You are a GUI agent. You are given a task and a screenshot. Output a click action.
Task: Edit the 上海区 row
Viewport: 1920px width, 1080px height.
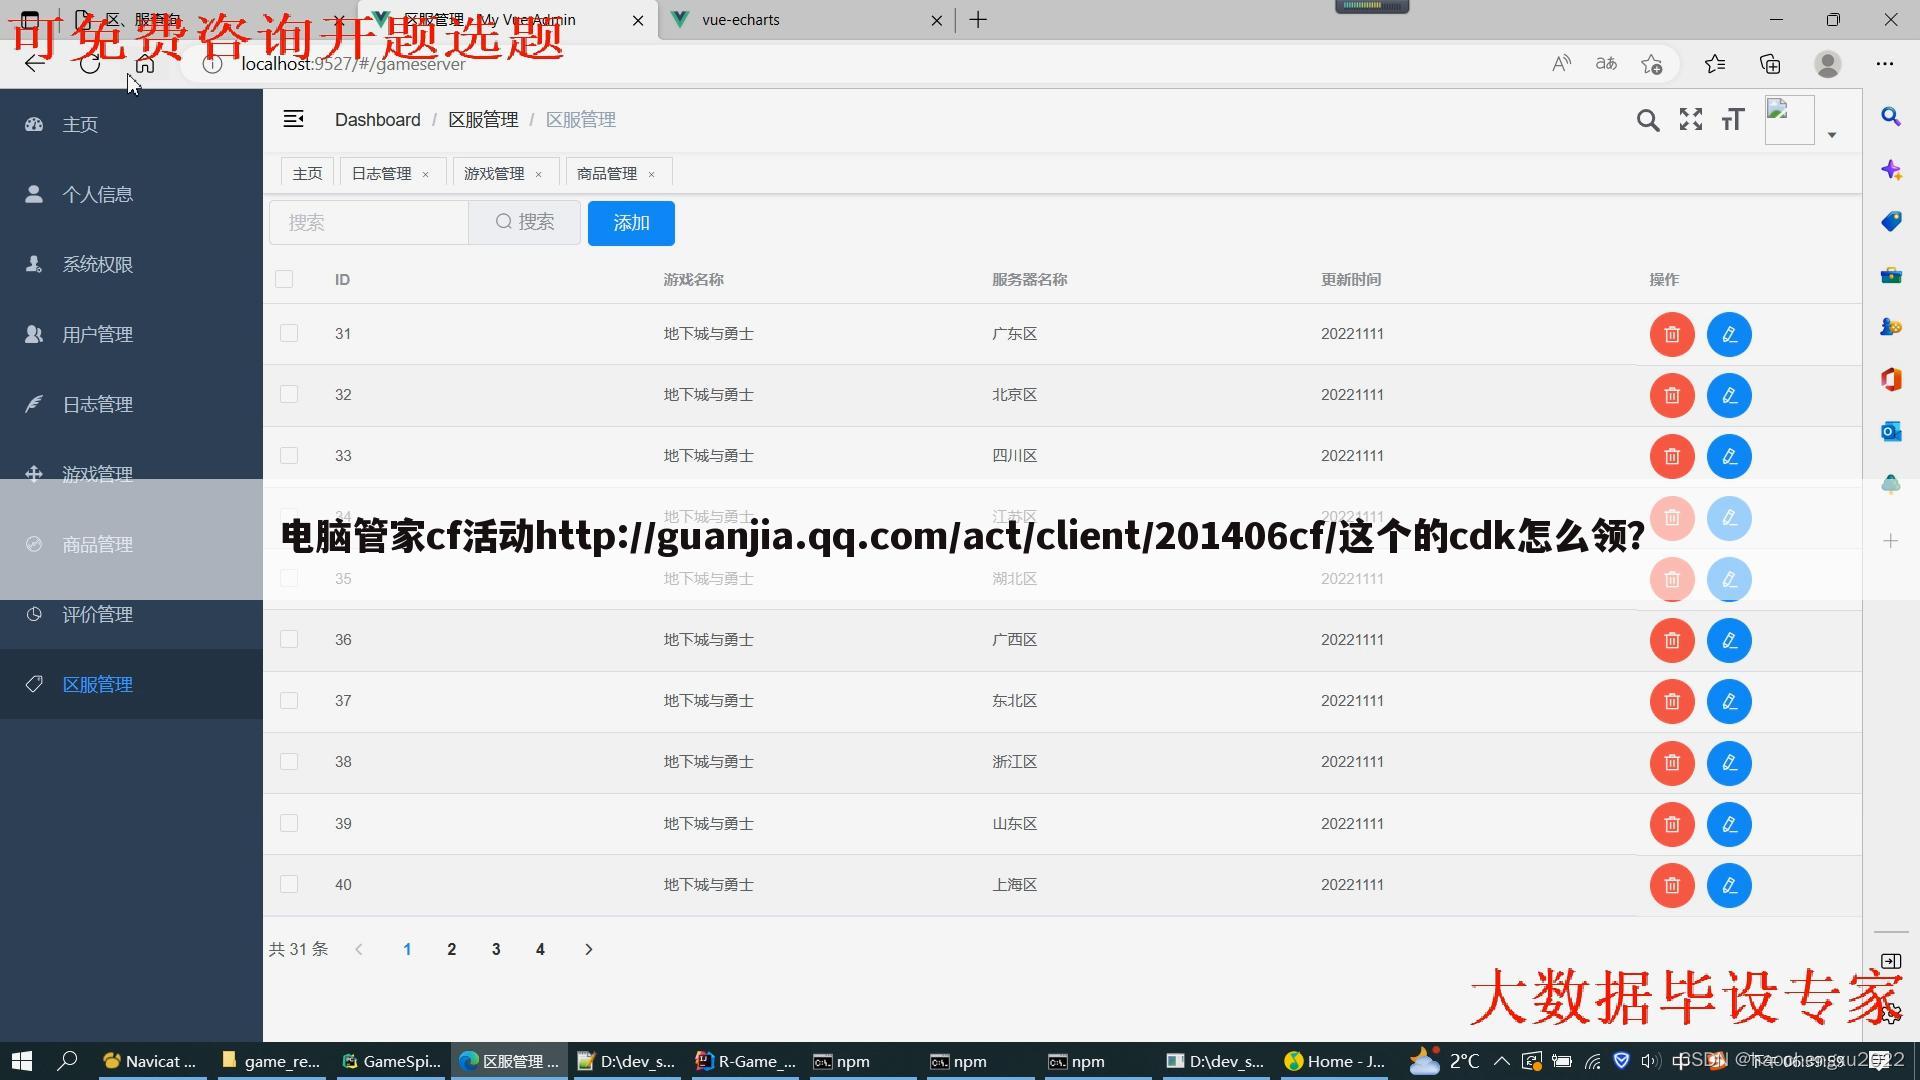(x=1729, y=886)
